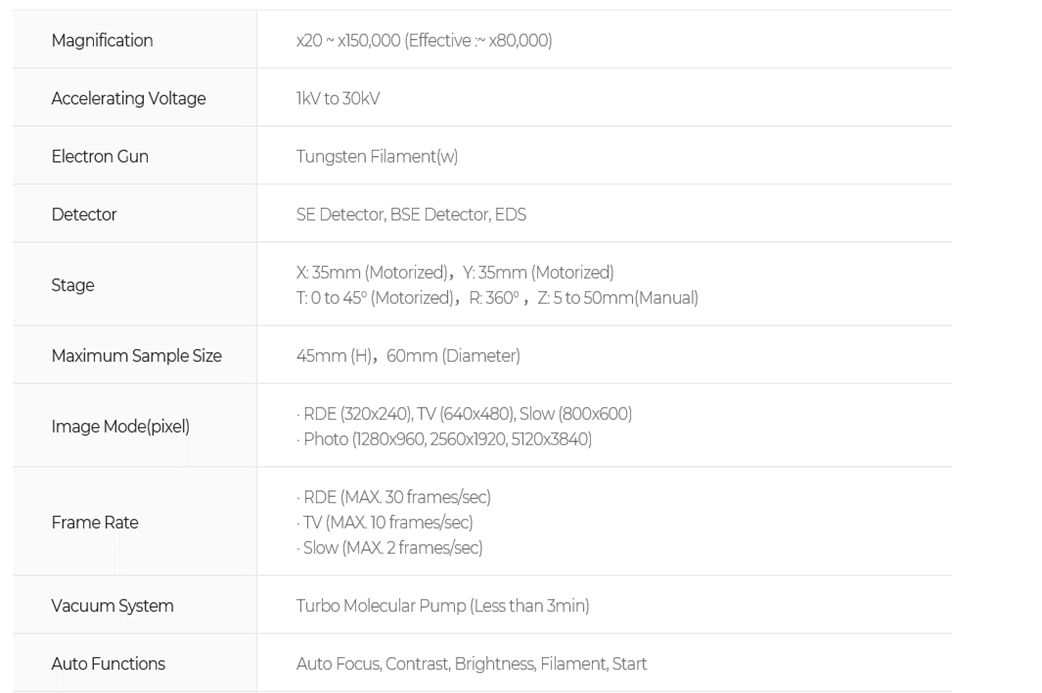Click the Maximum Sample Size label
Screen dimensions: 1042x693
[x=137, y=355]
